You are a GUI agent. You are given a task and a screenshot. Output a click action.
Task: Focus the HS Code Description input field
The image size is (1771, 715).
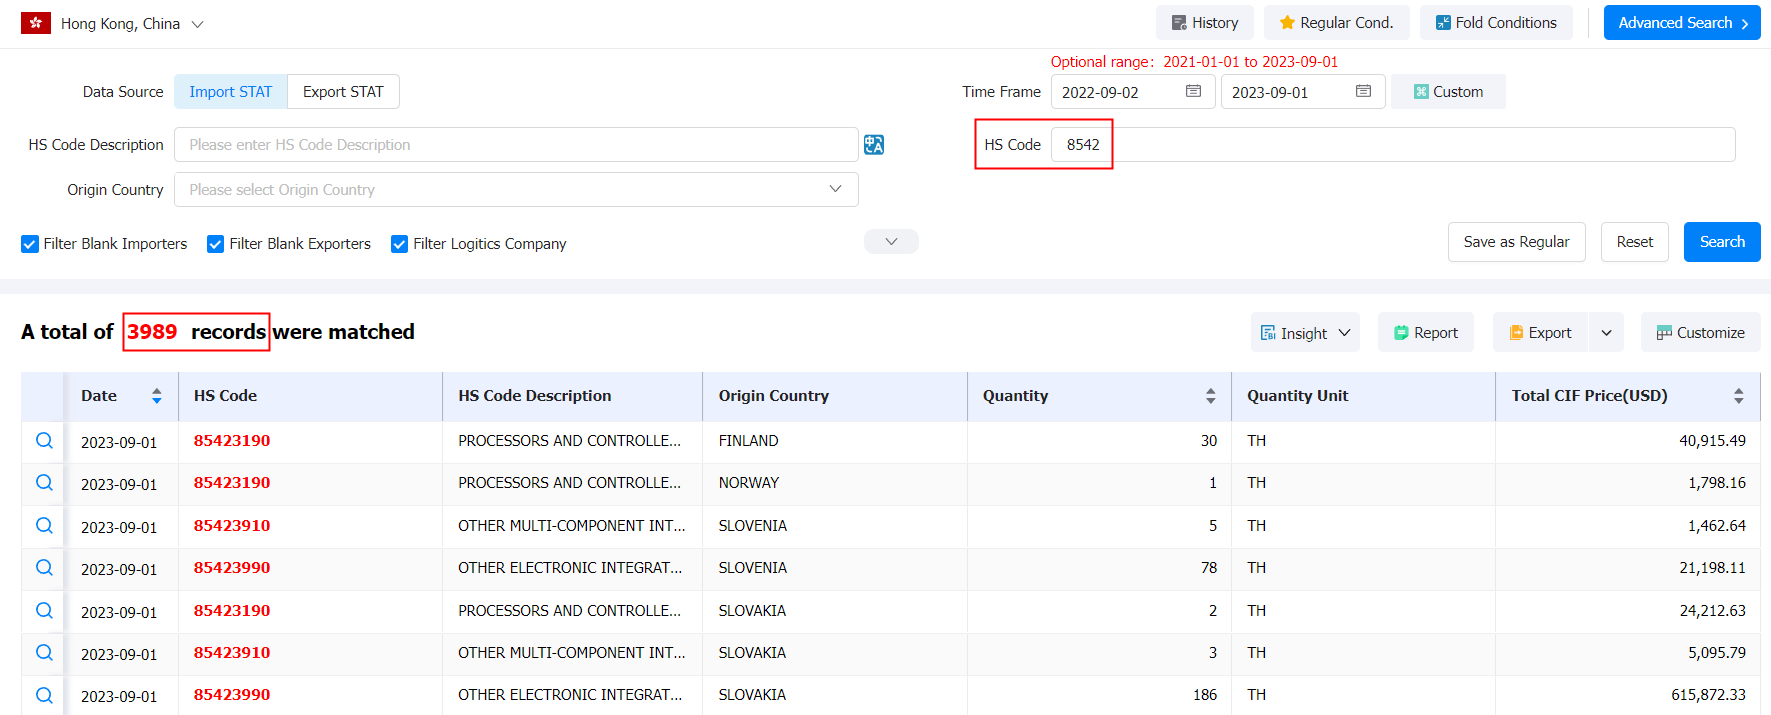point(516,145)
